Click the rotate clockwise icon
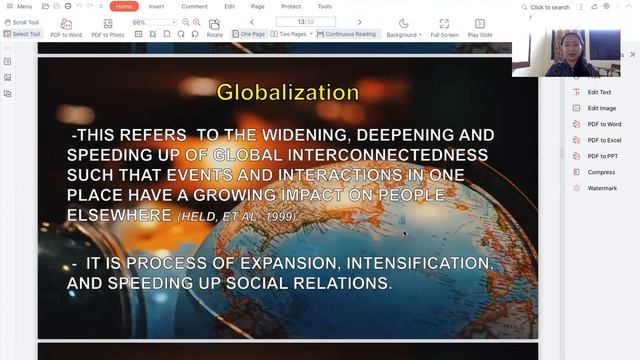Image resolution: width=640 pixels, height=360 pixels. [181, 34]
